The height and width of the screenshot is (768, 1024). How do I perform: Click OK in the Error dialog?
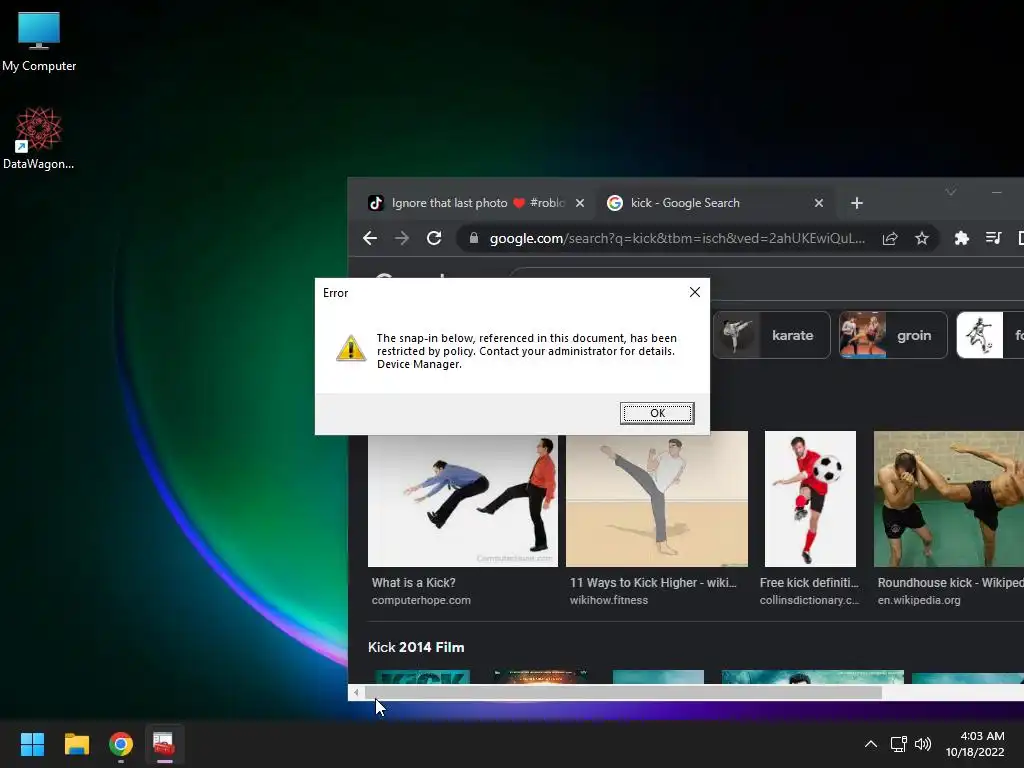click(x=657, y=413)
